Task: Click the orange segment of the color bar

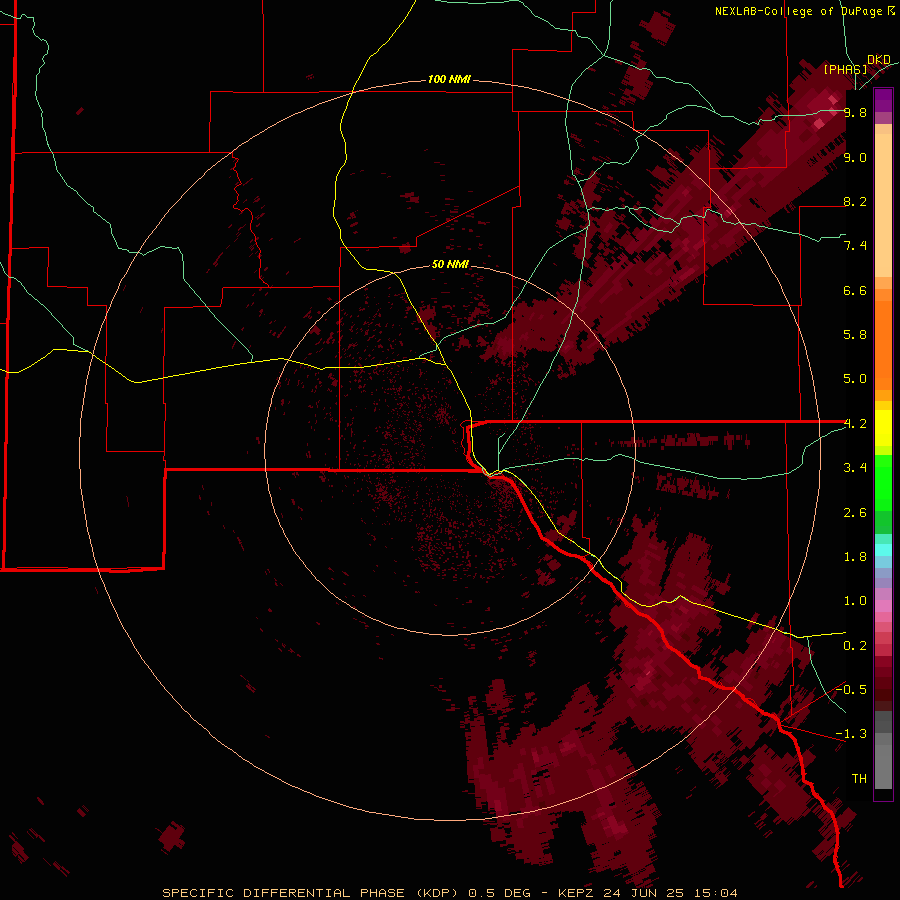Action: [x=883, y=344]
